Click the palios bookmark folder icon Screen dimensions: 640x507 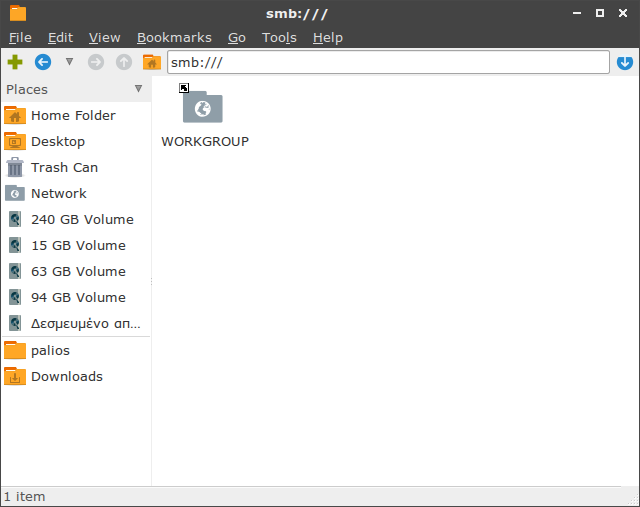coord(15,350)
